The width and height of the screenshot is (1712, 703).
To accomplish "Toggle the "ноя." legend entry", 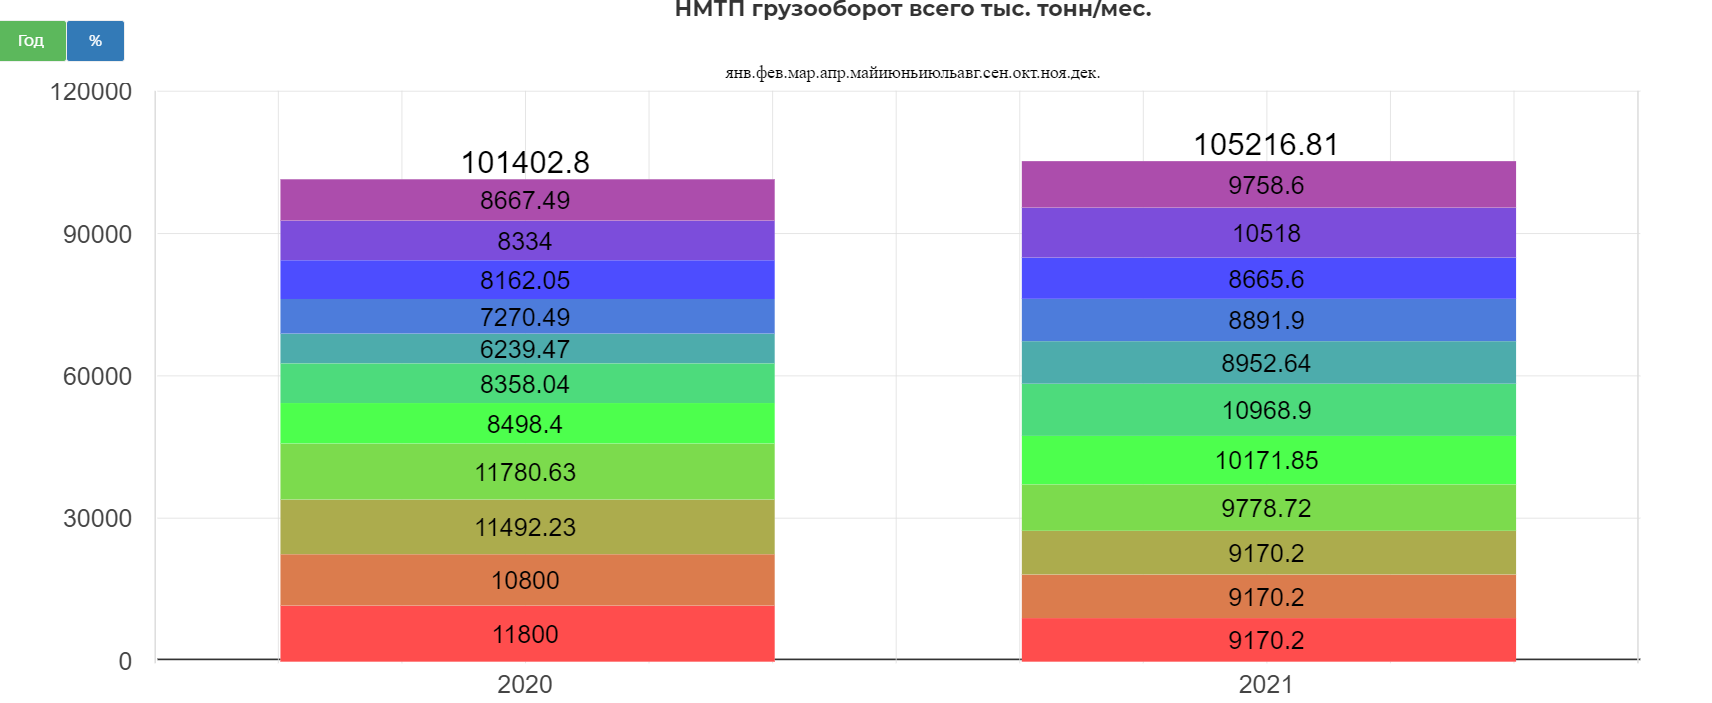I will click(x=1056, y=73).
